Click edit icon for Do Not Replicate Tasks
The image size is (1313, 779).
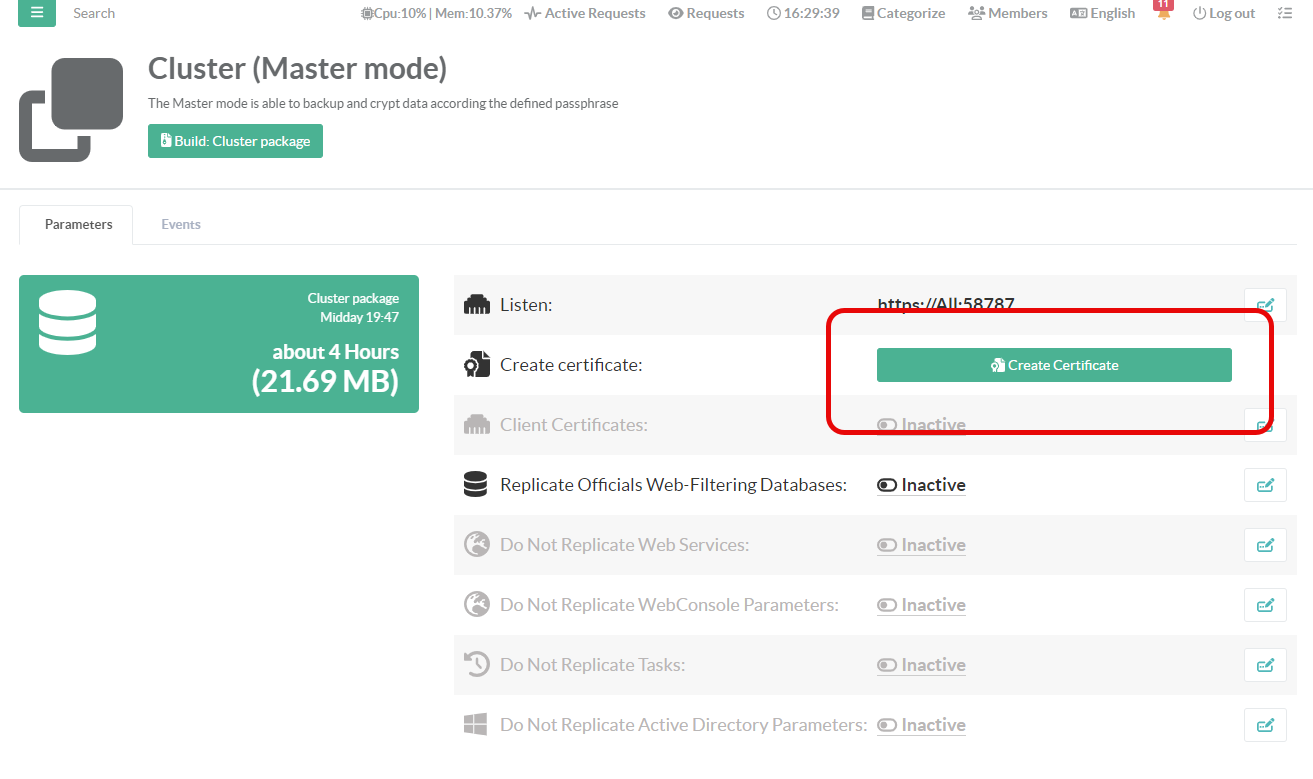[x=1265, y=665]
